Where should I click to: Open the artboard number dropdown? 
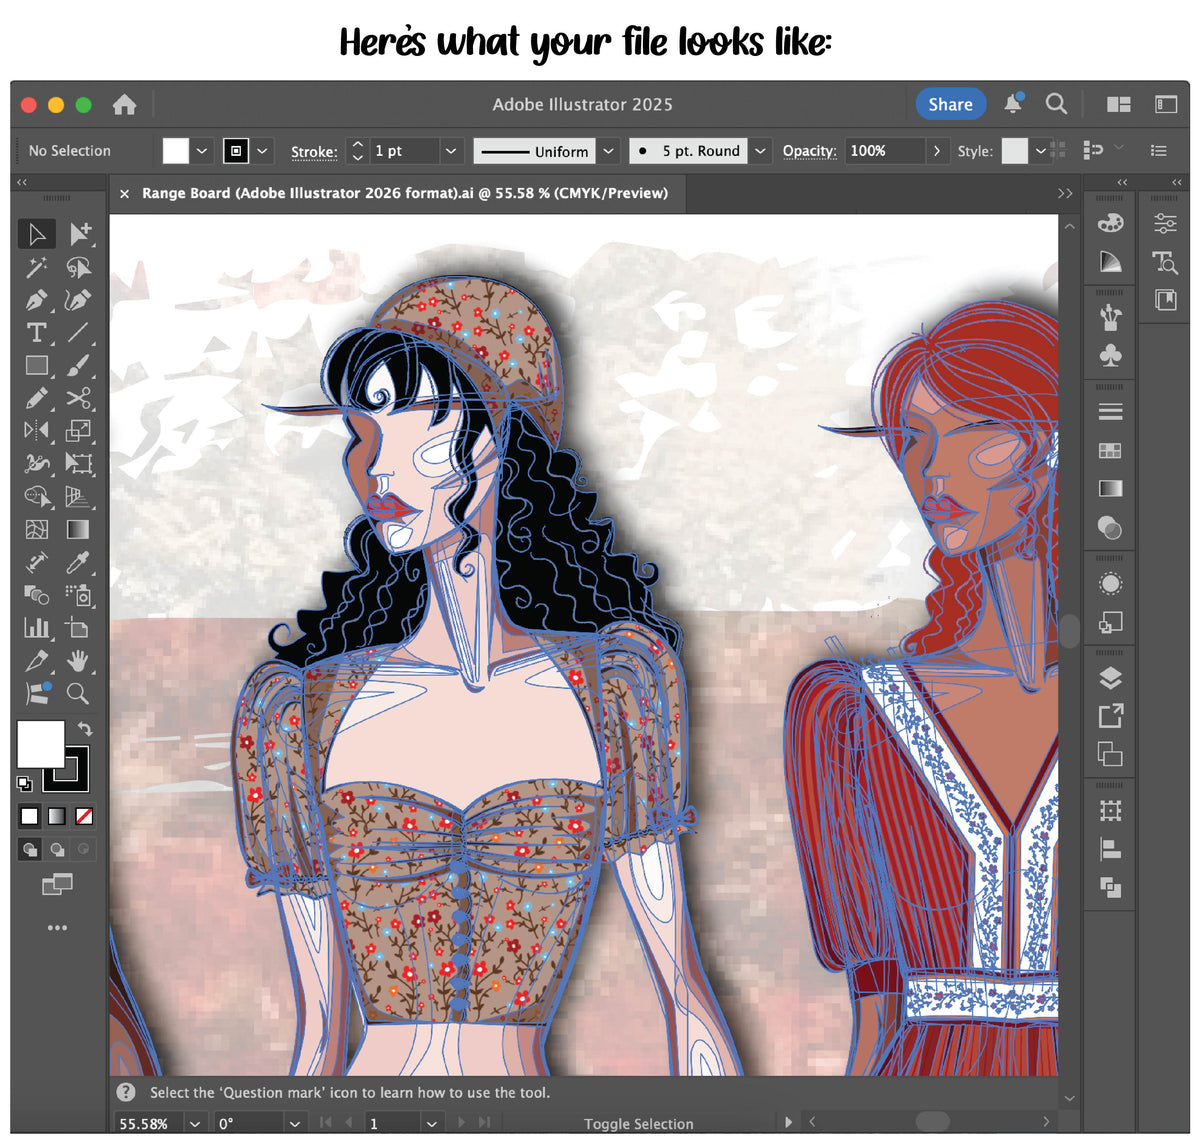click(431, 1124)
